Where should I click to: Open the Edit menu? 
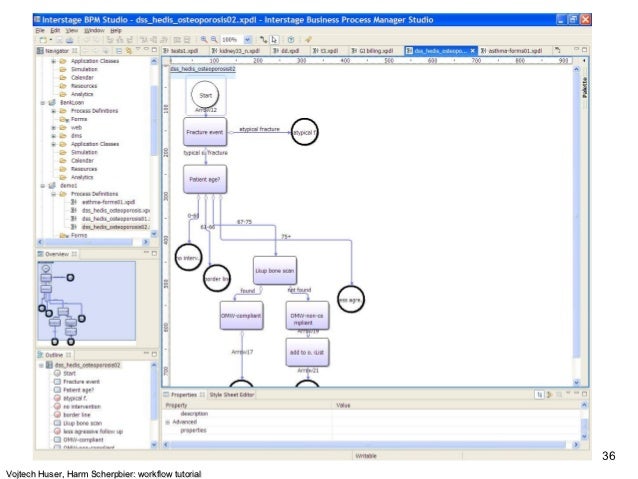point(55,30)
